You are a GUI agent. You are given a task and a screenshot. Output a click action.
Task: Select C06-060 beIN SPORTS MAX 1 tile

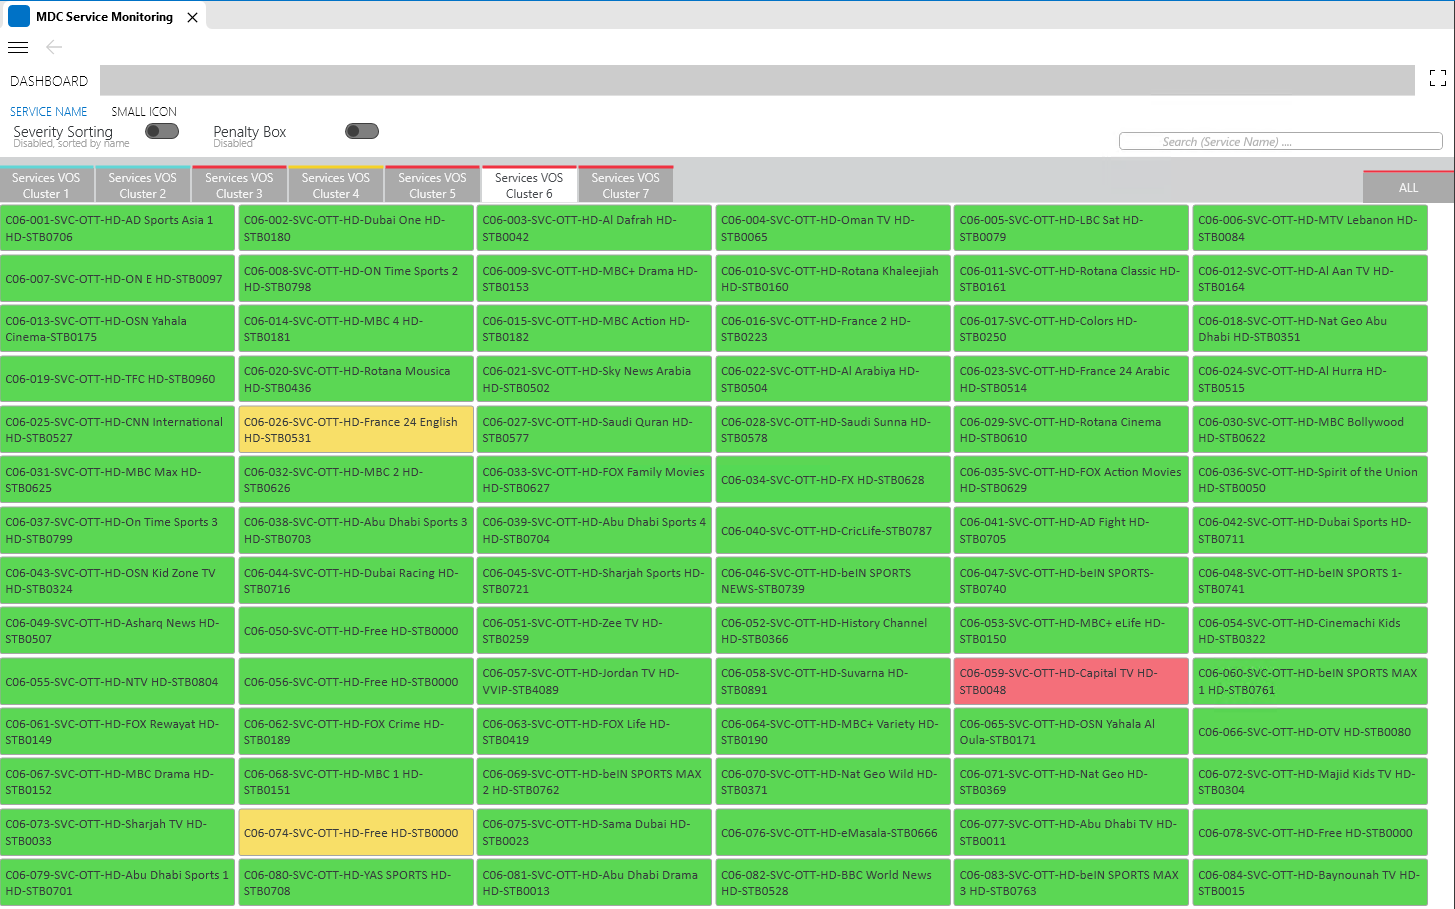point(1310,681)
